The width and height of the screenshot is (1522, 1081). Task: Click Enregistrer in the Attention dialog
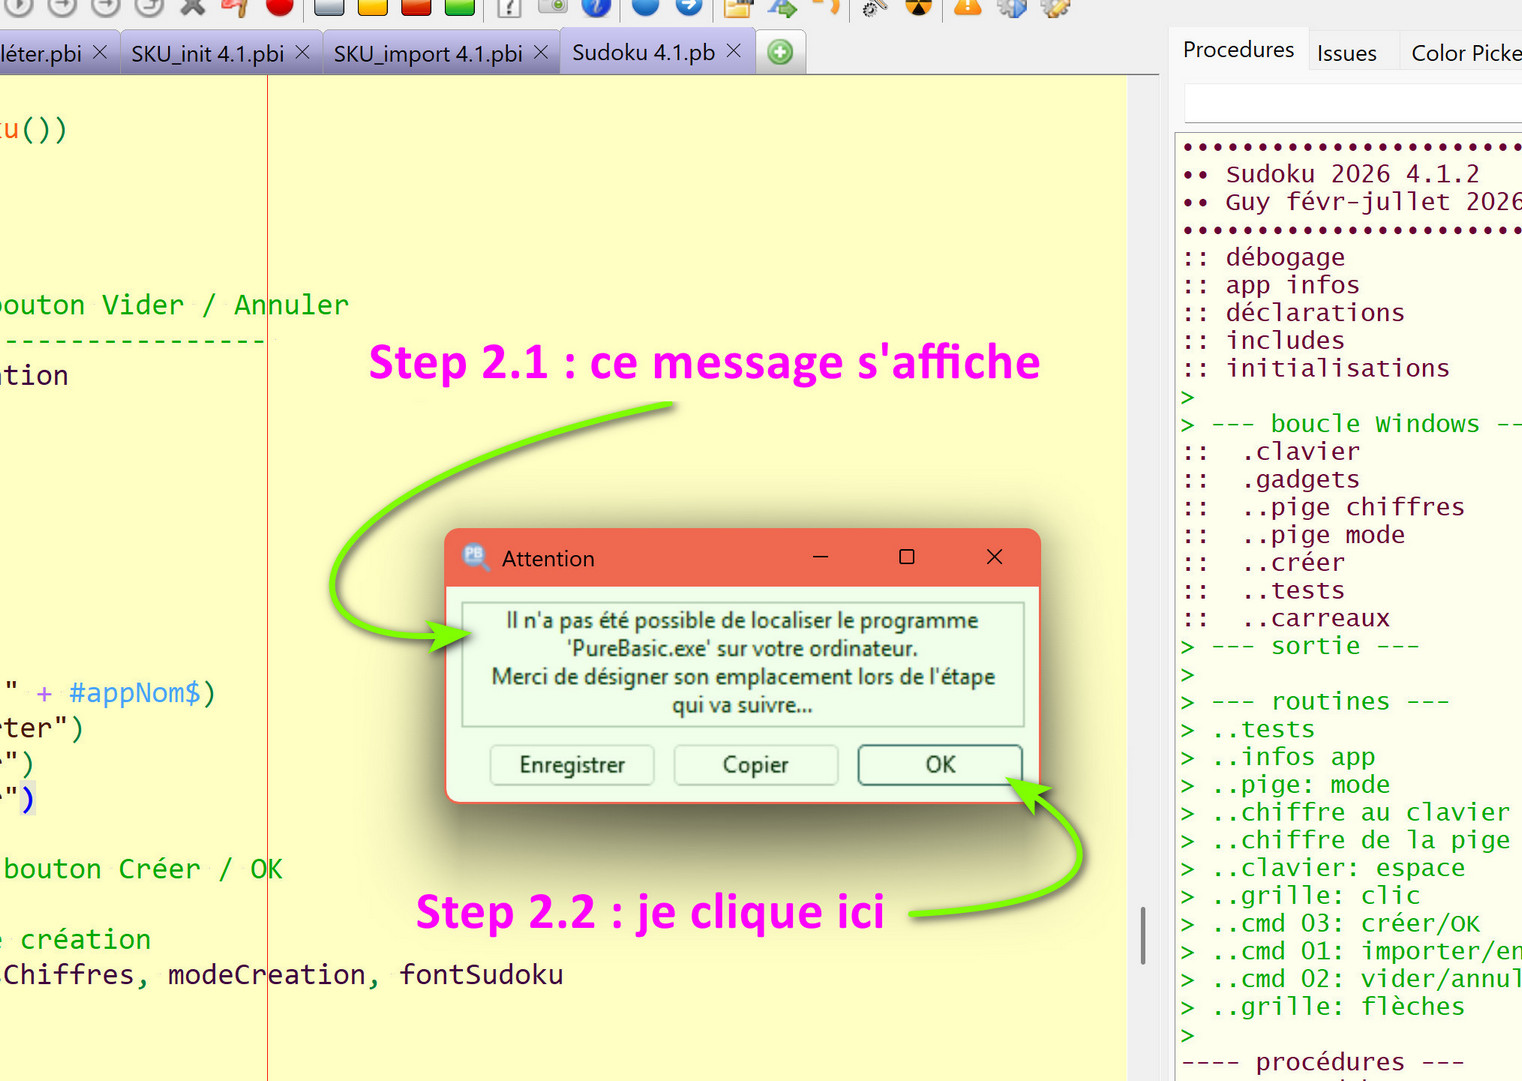(572, 765)
